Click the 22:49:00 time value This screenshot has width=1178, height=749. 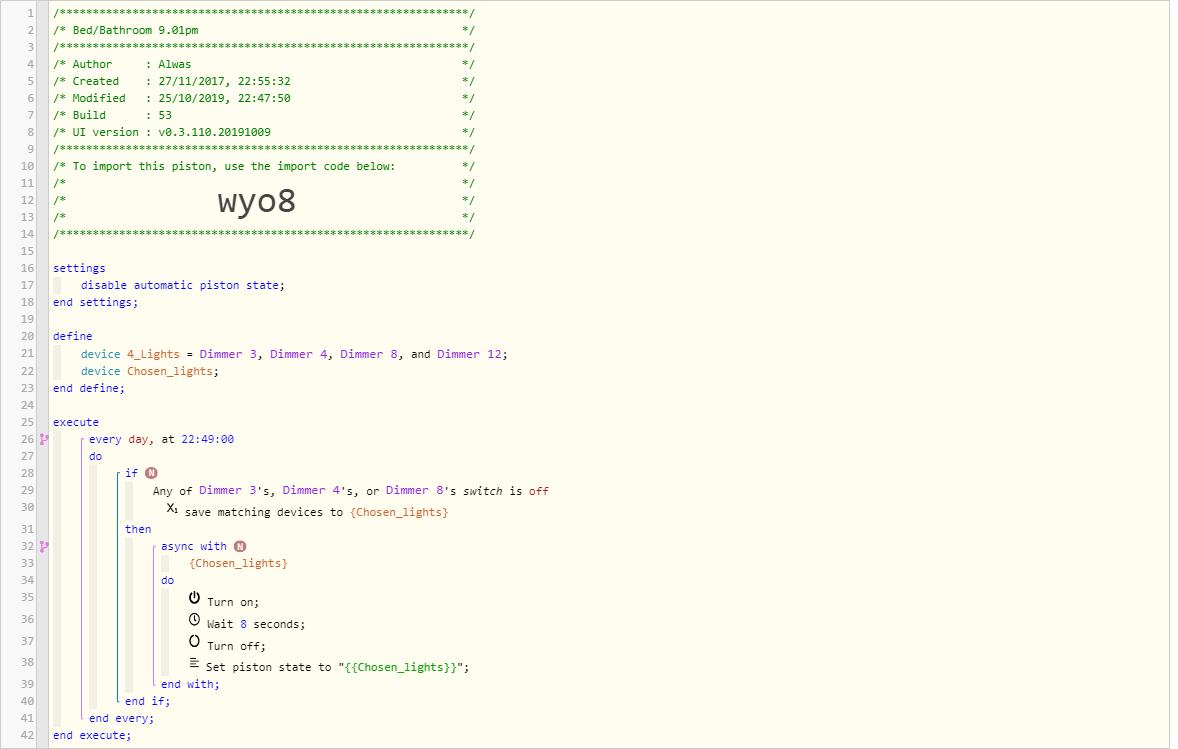coord(208,439)
